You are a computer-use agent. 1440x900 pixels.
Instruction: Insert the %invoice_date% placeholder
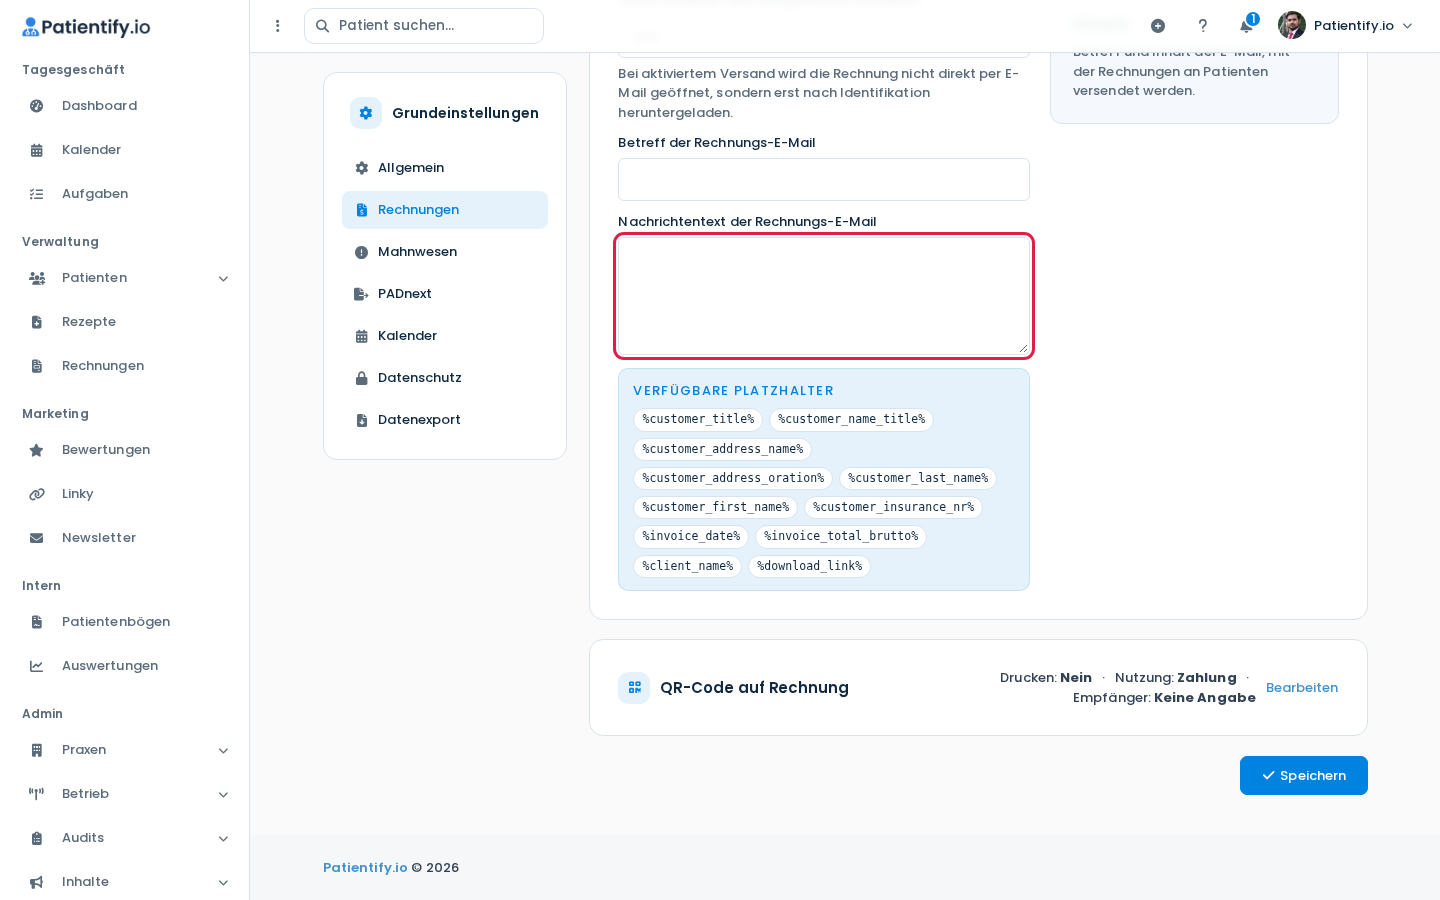click(691, 537)
